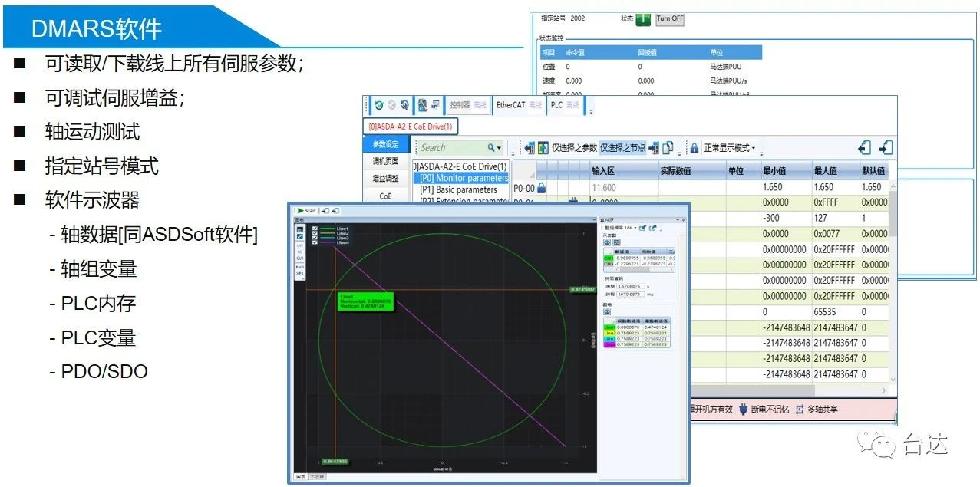Select the ASDA-A2-E CoE Drive(1) tree root
The height and width of the screenshot is (487, 980).
(460, 167)
